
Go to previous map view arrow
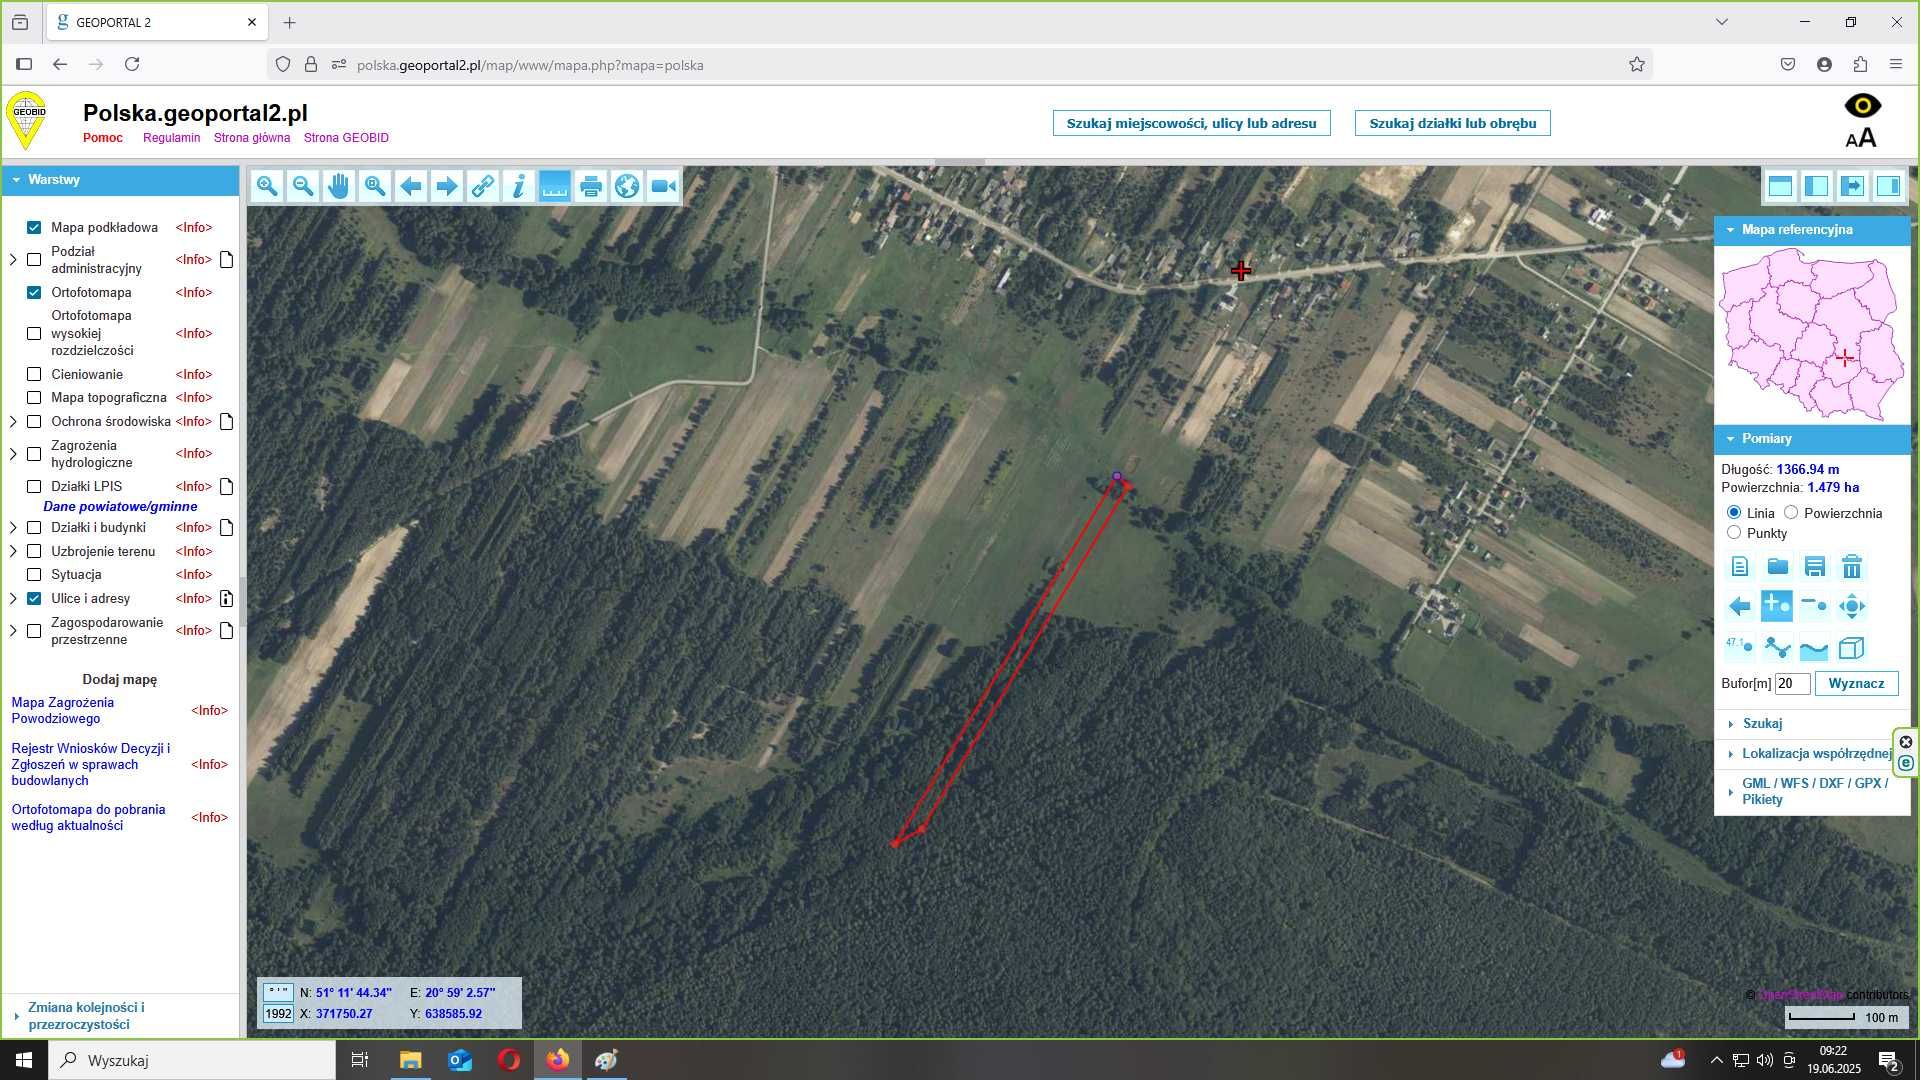pos(411,186)
